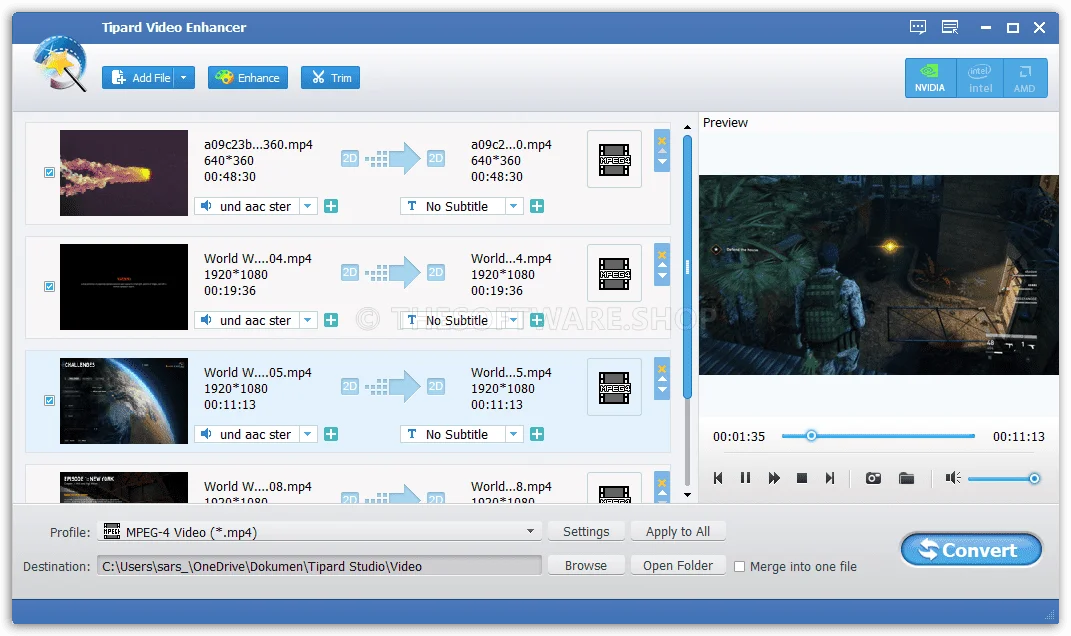The width and height of the screenshot is (1071, 636).
Task: Mute the preview volume
Action: [953, 478]
